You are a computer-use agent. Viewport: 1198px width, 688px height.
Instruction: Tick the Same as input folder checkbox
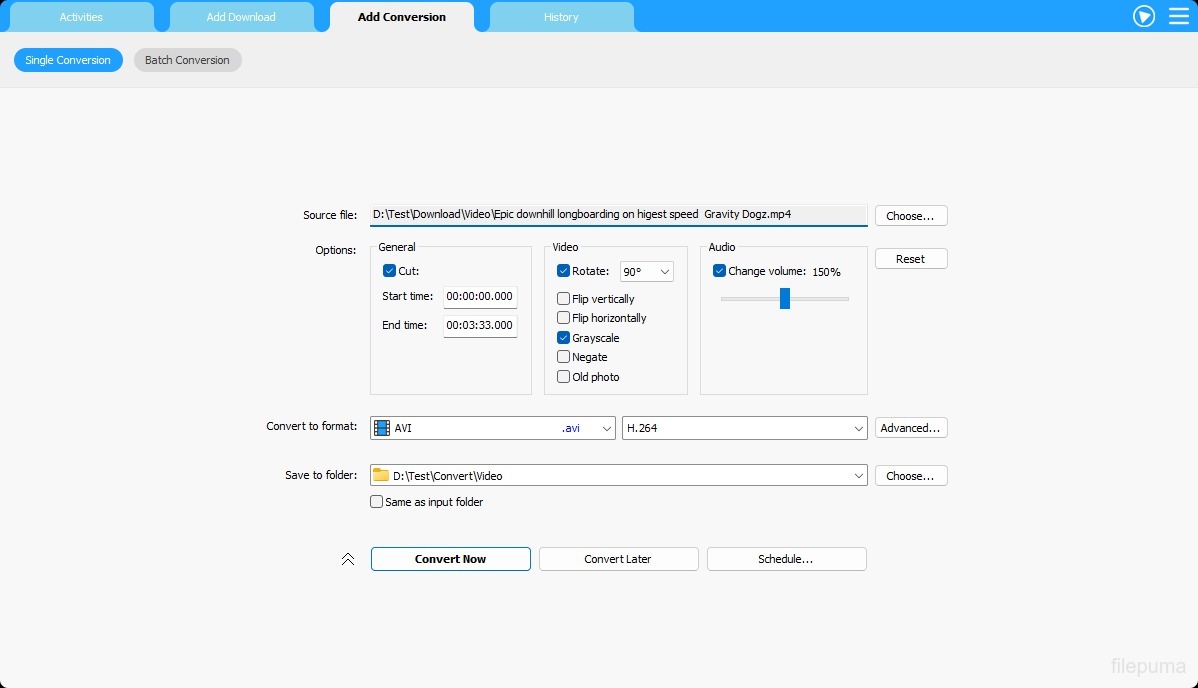click(377, 502)
